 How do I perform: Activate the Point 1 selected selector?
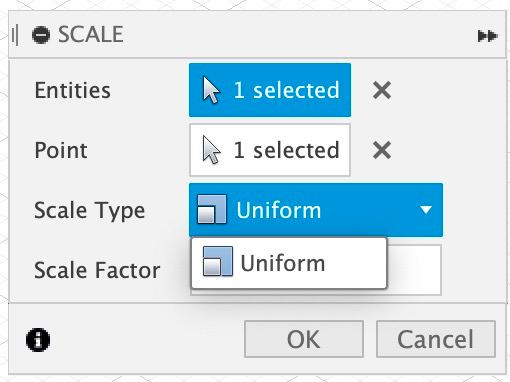tap(270, 150)
